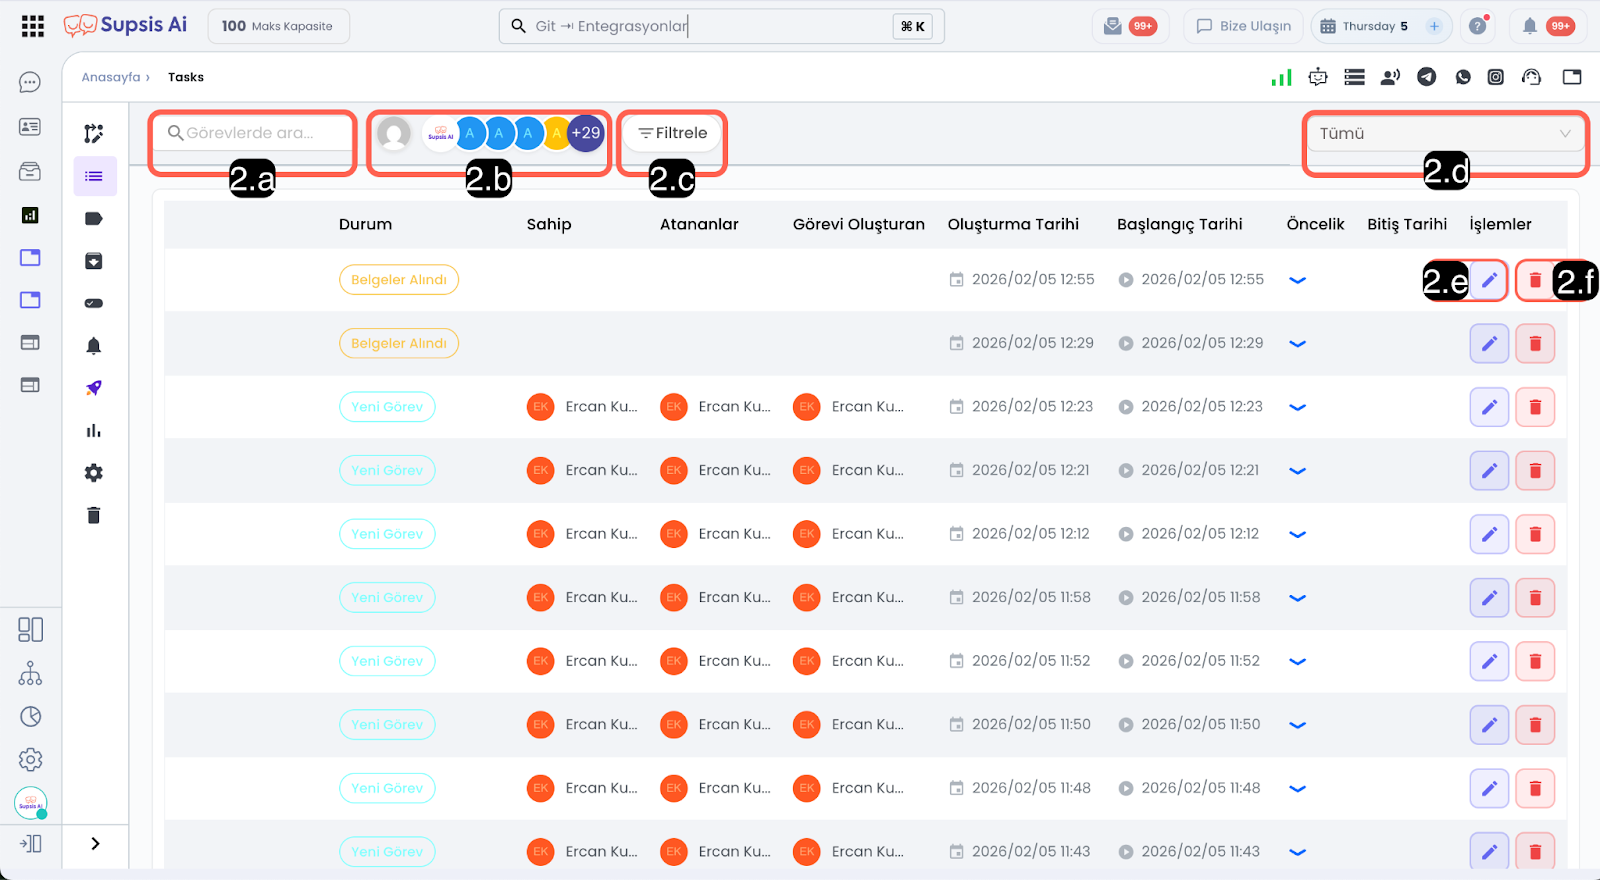
Task: Open the Filtrele filter menu
Action: coord(672,133)
